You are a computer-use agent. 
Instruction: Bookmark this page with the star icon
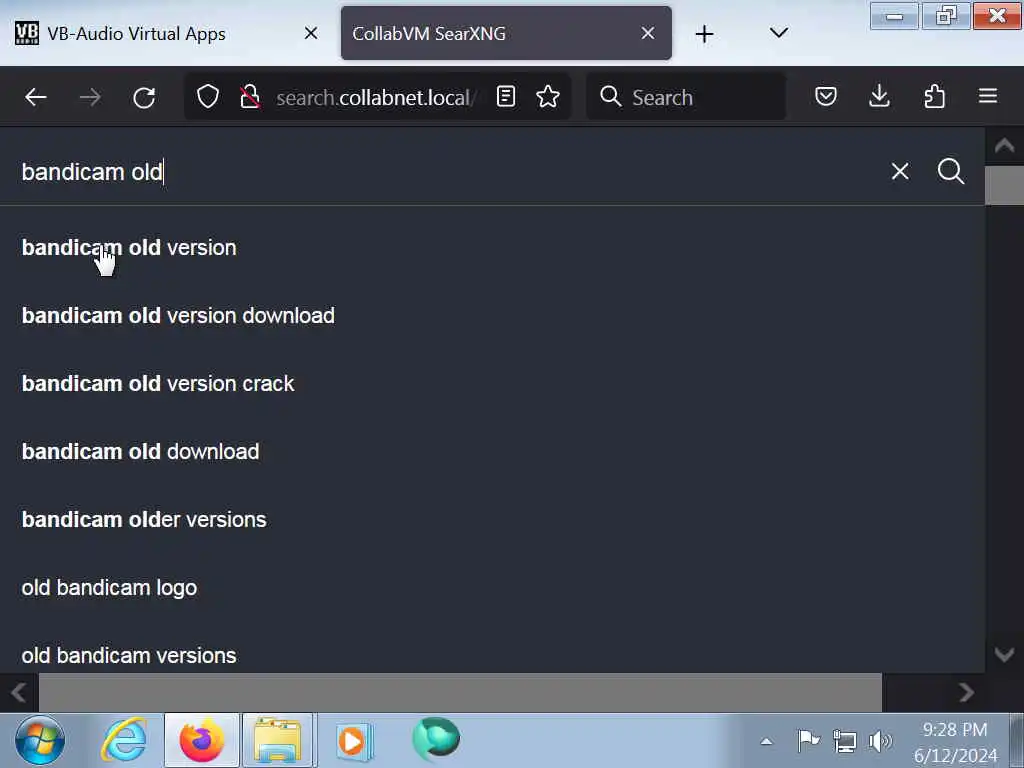point(548,97)
